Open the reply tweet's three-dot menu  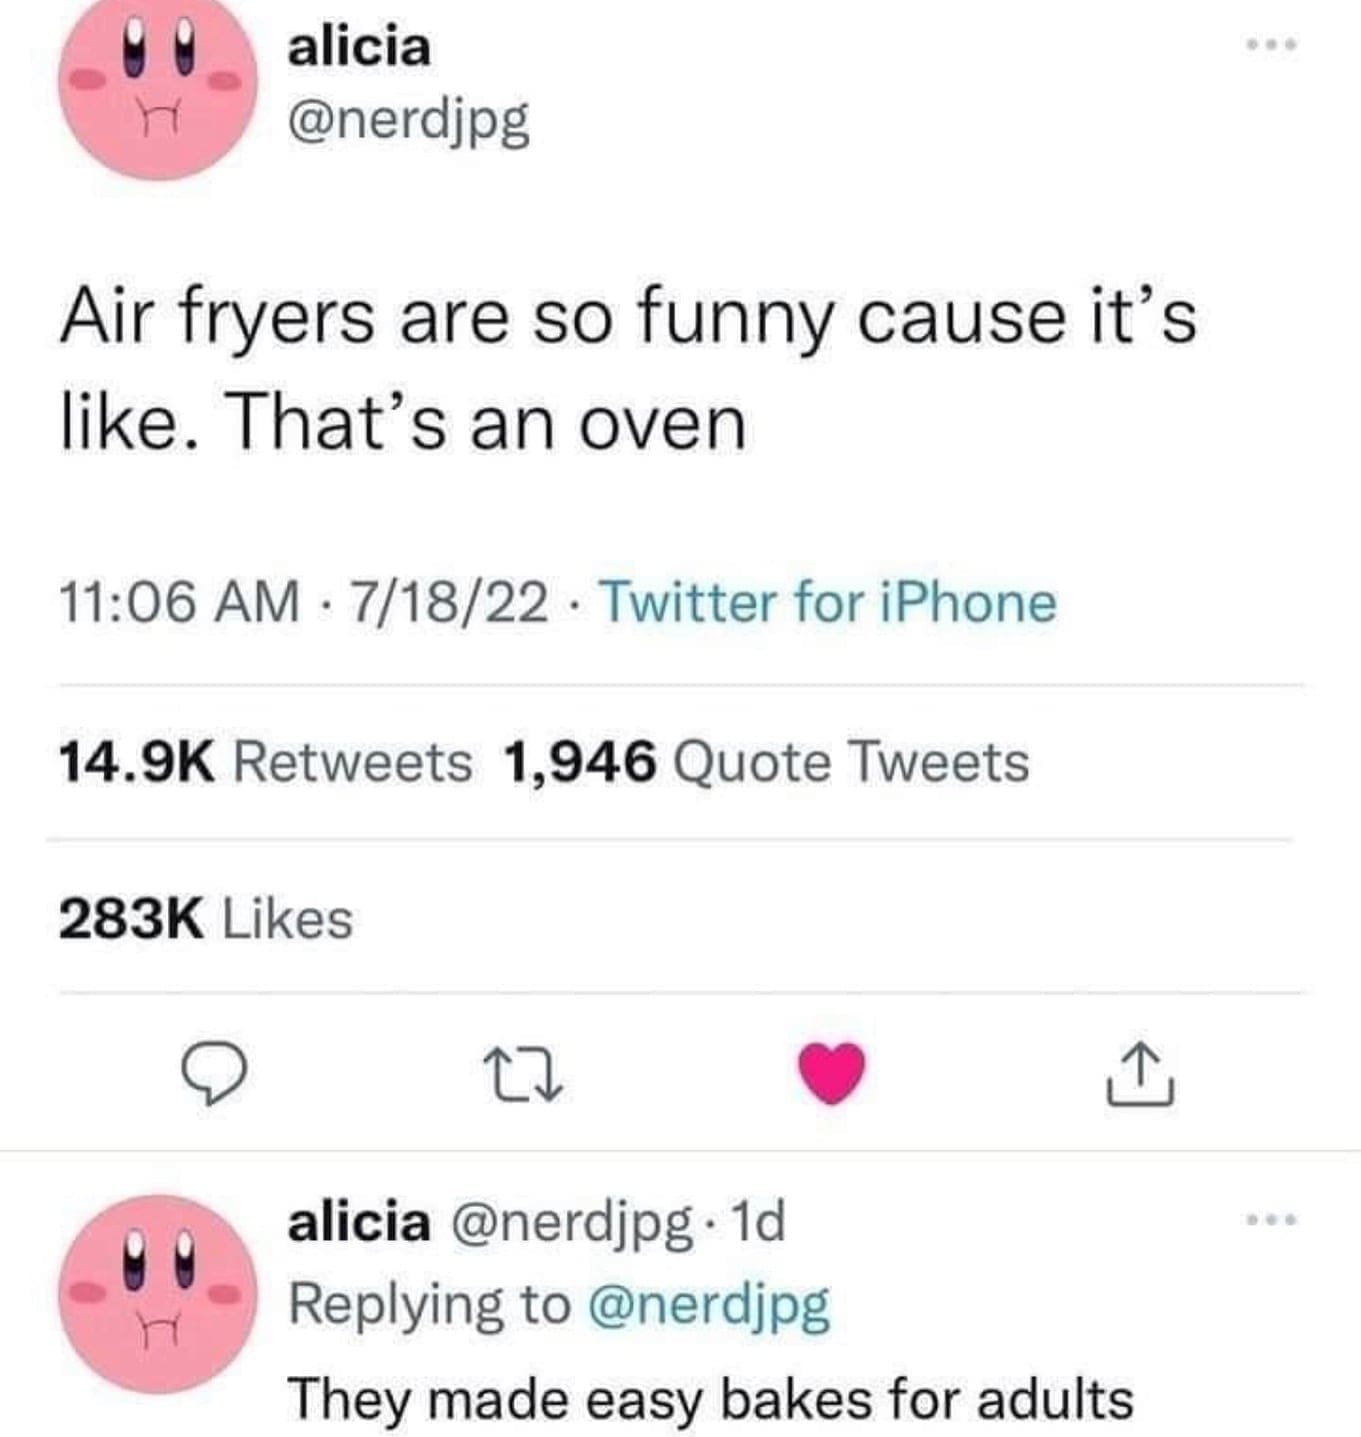(x=1271, y=1220)
